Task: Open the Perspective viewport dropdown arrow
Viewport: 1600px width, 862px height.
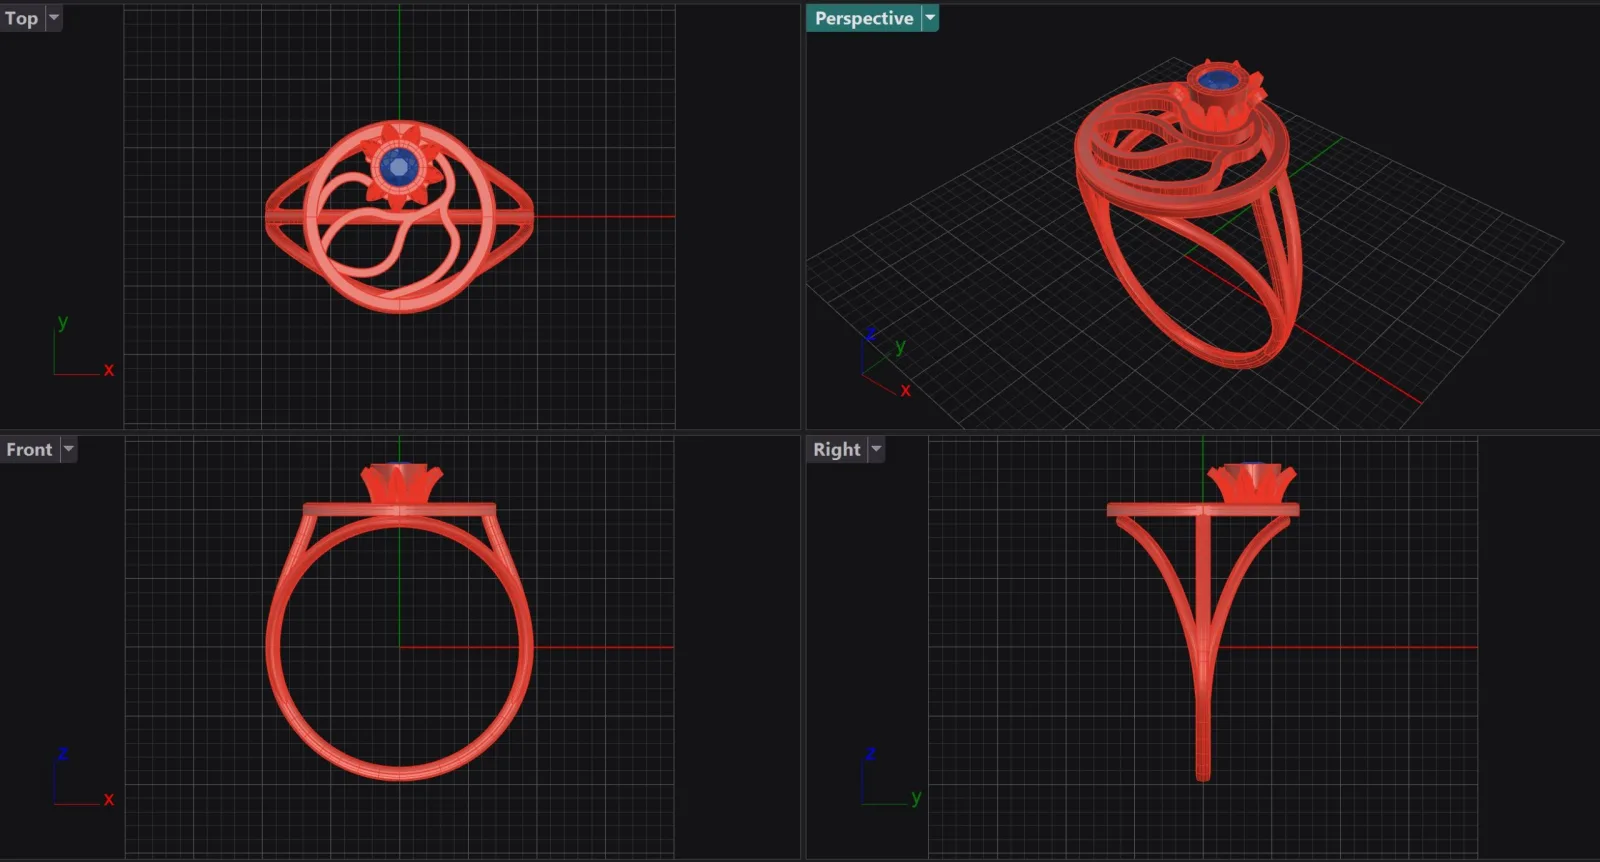Action: pos(930,18)
